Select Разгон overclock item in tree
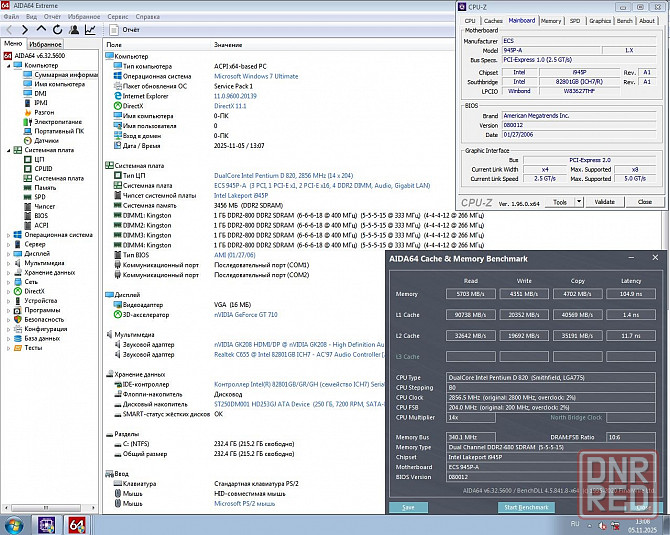The image size is (670, 535). (x=44, y=112)
